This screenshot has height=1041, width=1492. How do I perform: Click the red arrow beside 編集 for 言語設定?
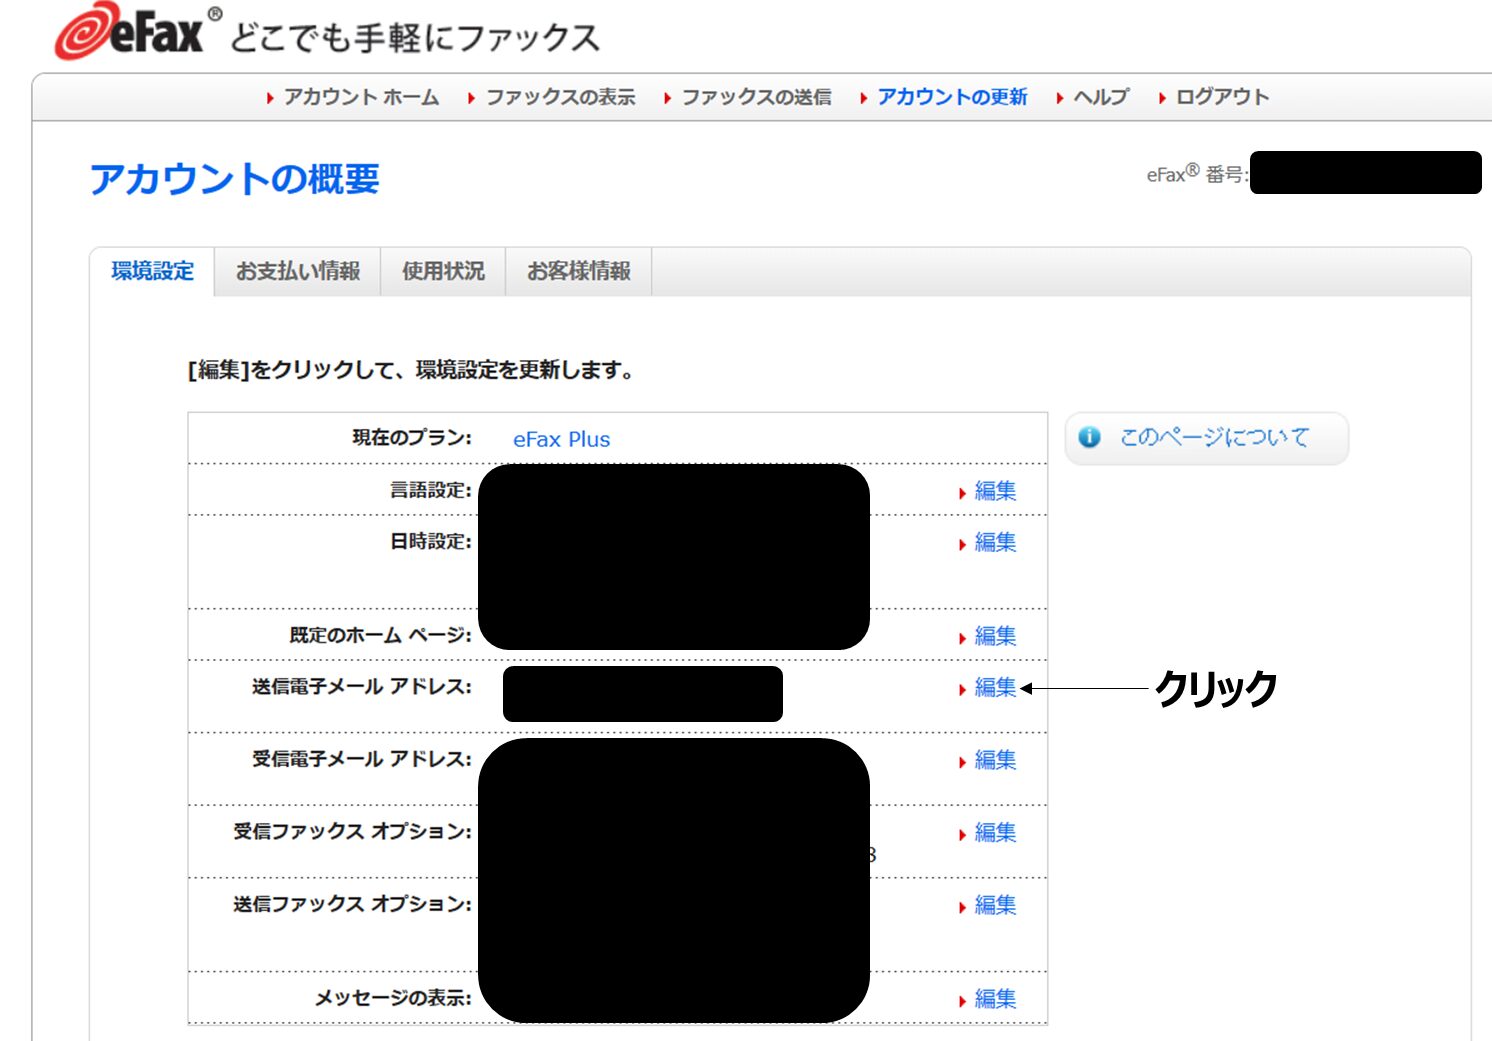click(963, 491)
